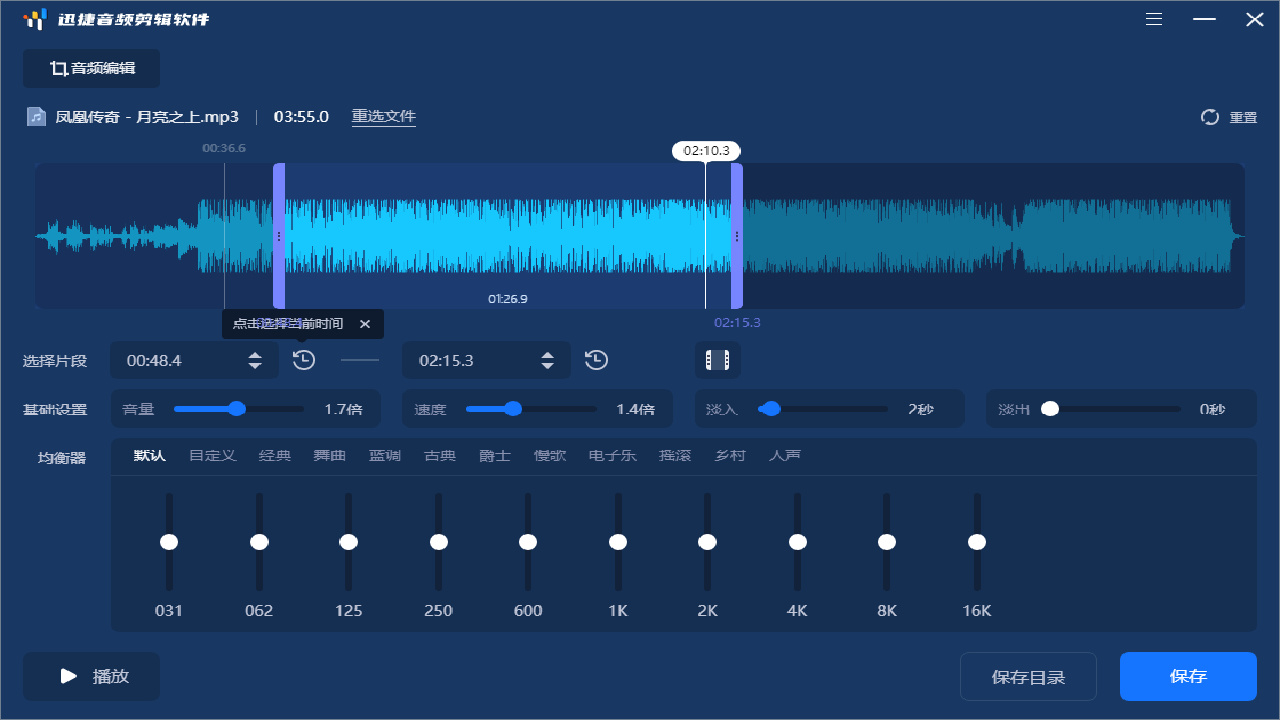The image size is (1280, 720).
Task: Click the start-time history clock icon
Action: [303, 359]
